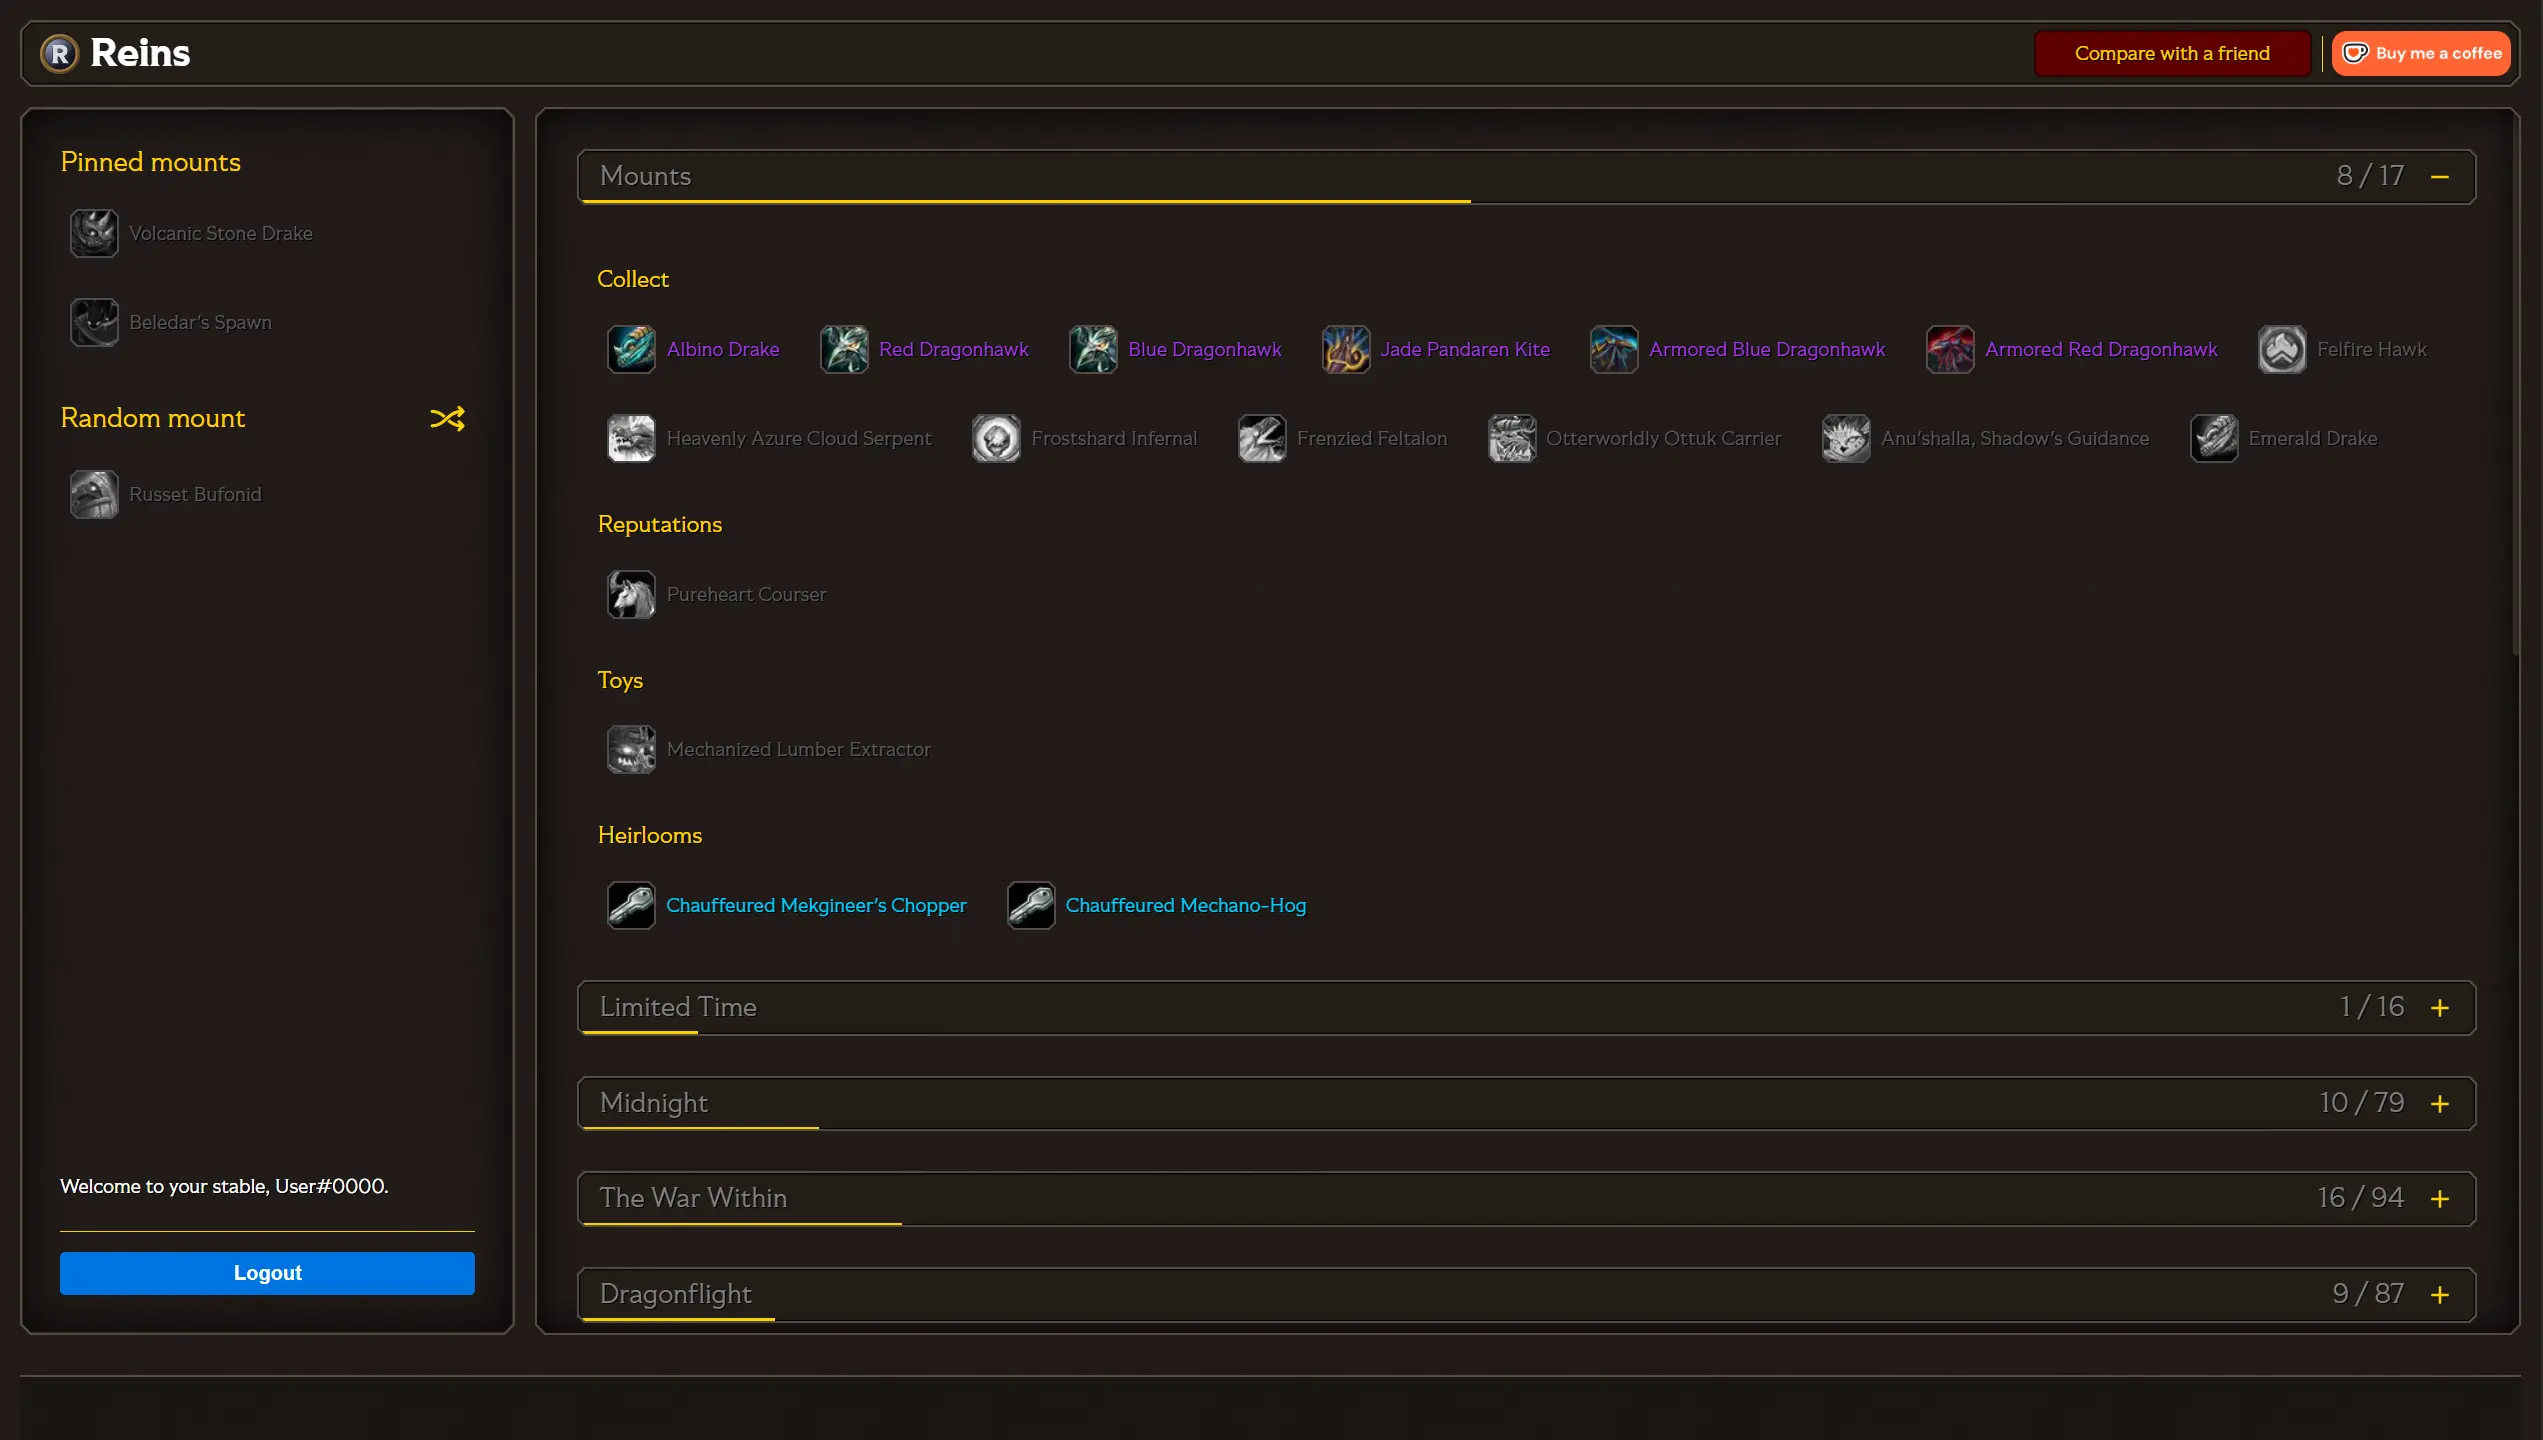Image resolution: width=2543 pixels, height=1440 pixels.
Task: Click the Chauffeured Mekgineer's Chopper icon
Action: [631, 905]
